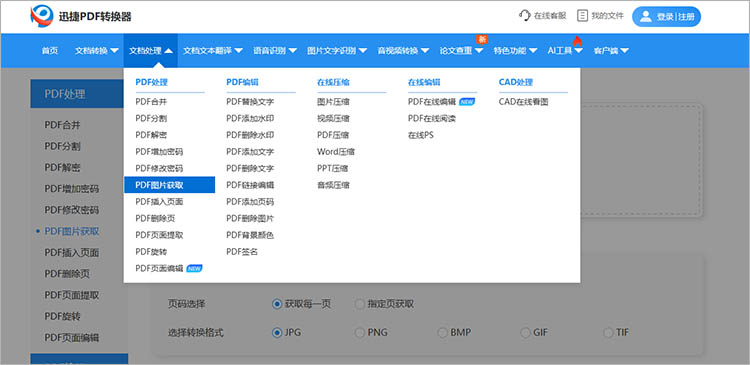Select PDF删除页 in left sidebar

(x=67, y=274)
